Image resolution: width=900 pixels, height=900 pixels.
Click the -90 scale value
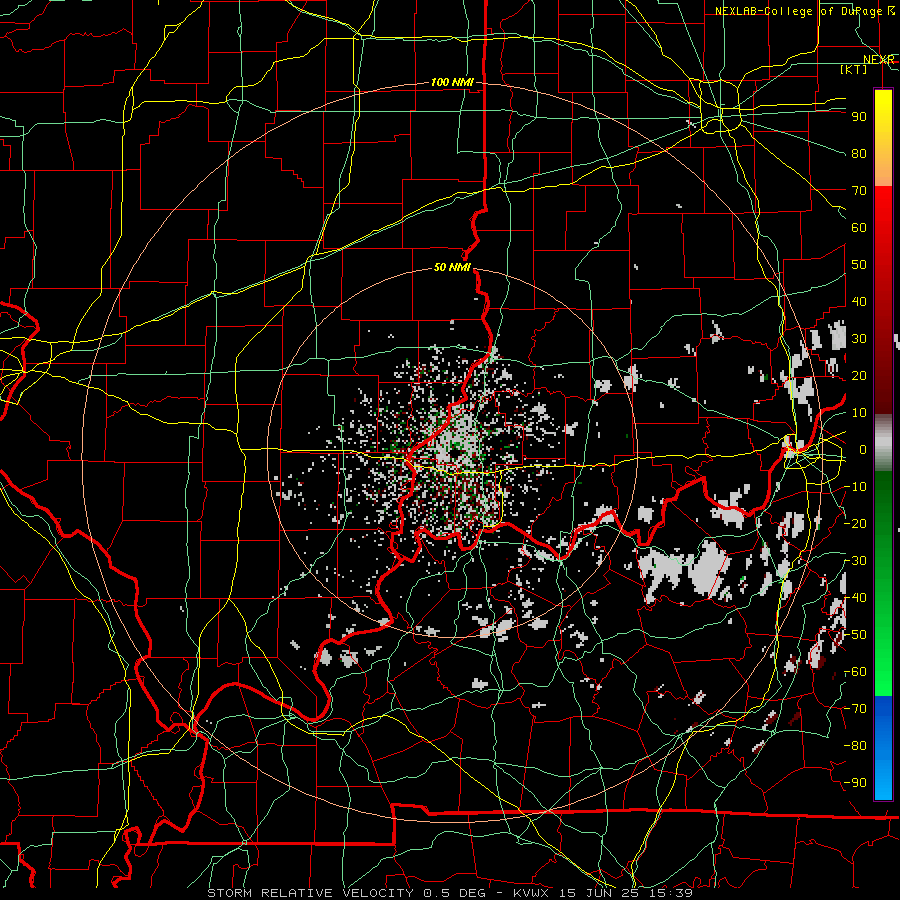pos(855,783)
